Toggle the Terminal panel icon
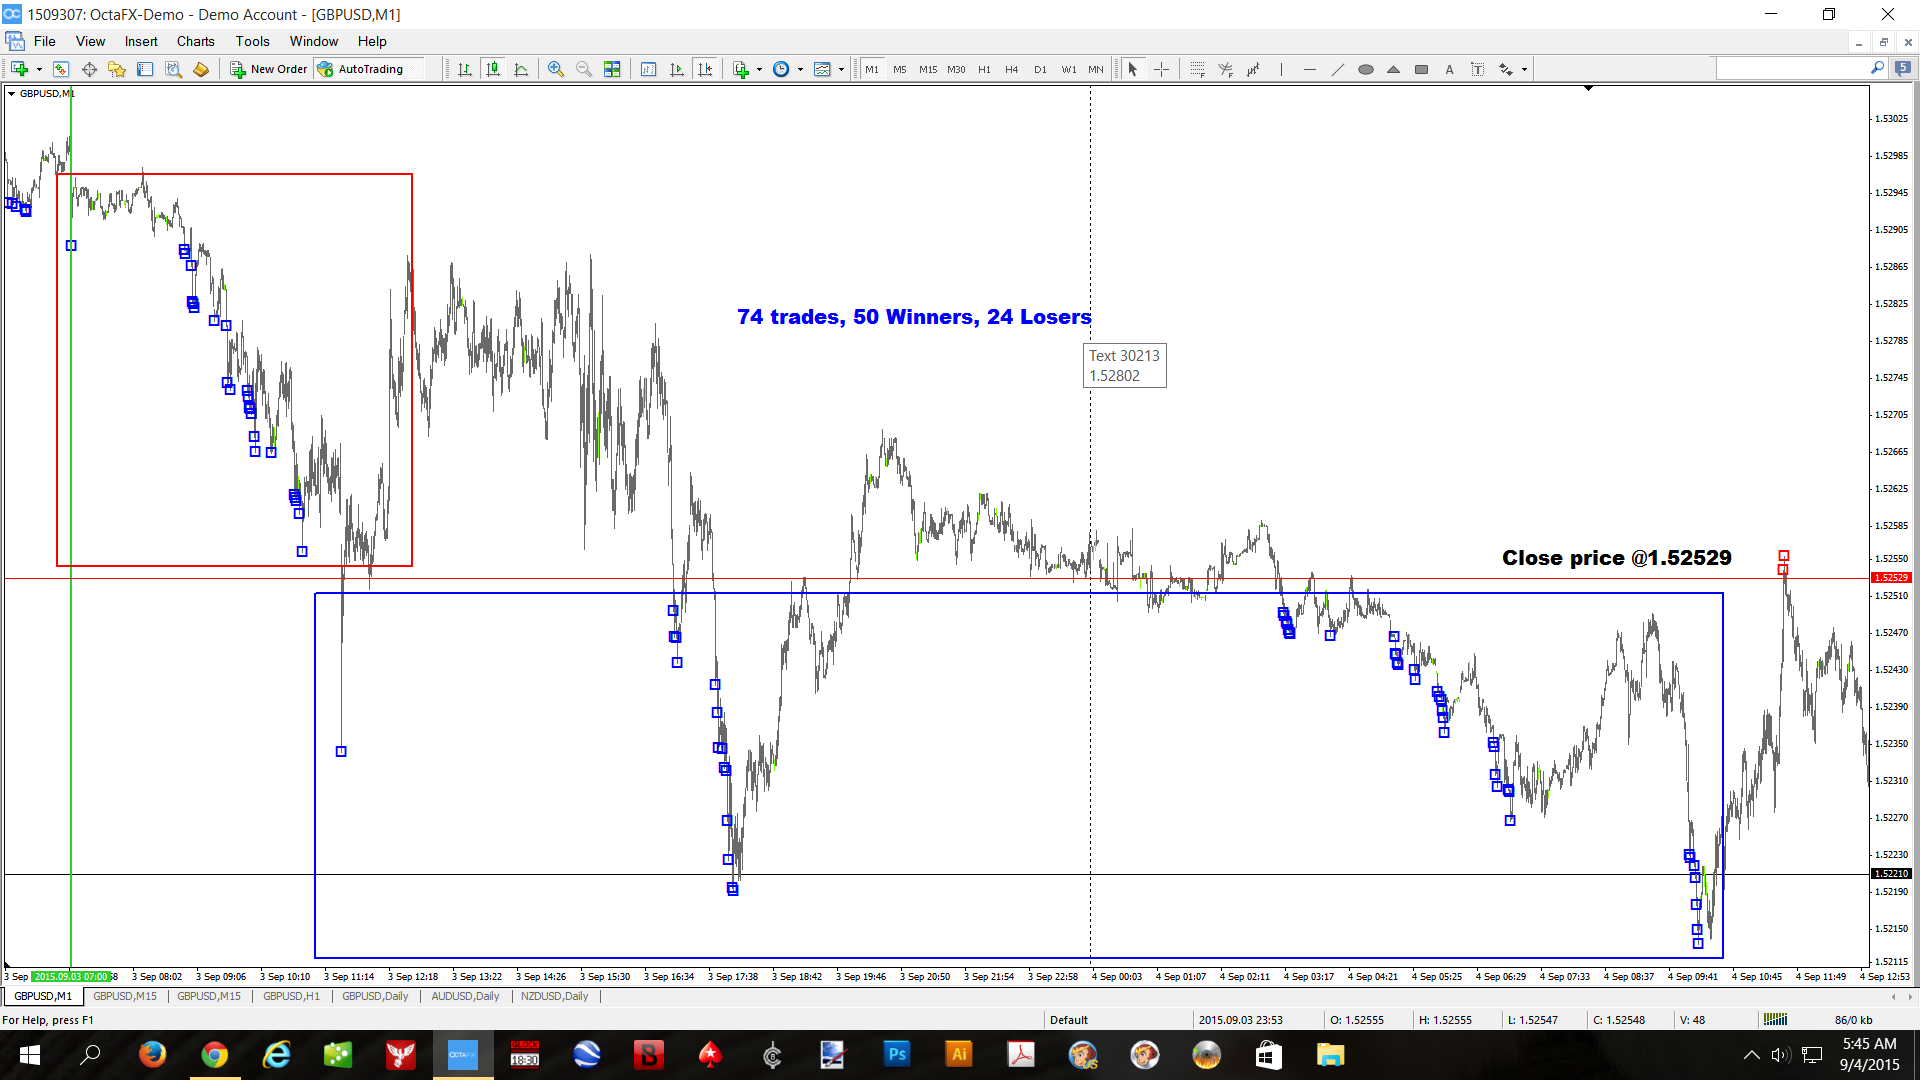This screenshot has width=1920, height=1080. click(145, 69)
